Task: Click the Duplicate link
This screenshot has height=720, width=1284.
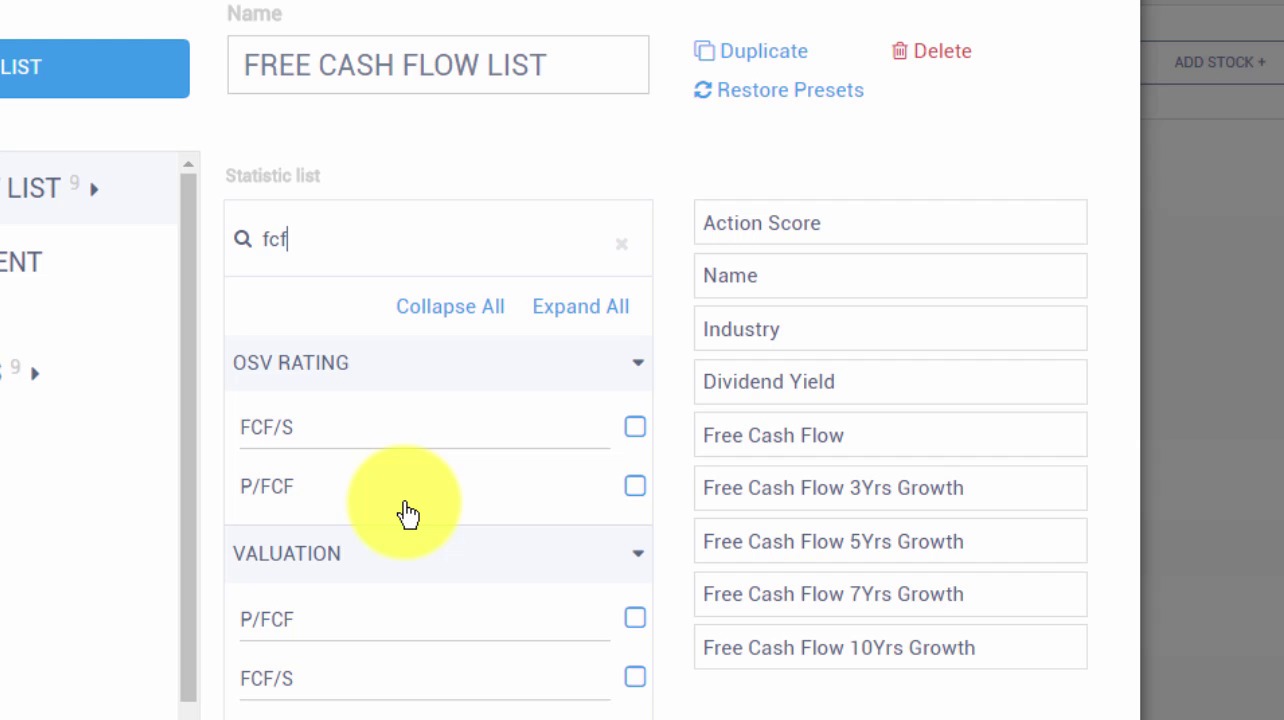Action: [x=764, y=51]
